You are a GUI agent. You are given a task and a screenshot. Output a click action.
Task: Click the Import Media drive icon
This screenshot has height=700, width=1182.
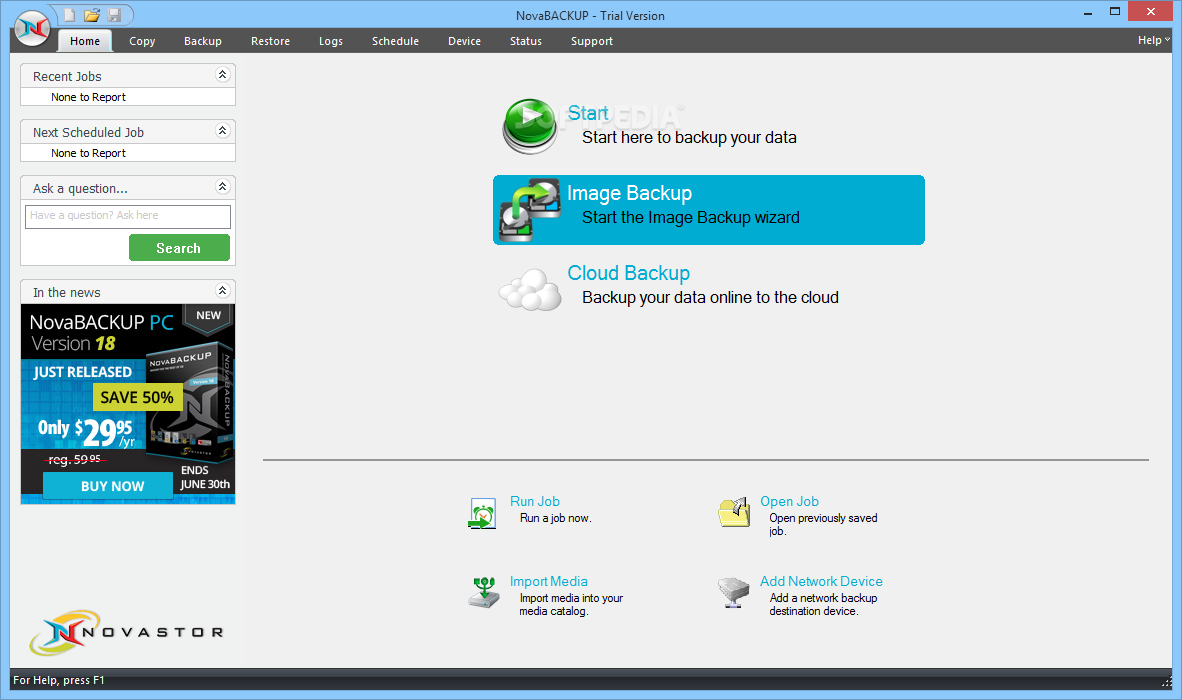pos(484,592)
